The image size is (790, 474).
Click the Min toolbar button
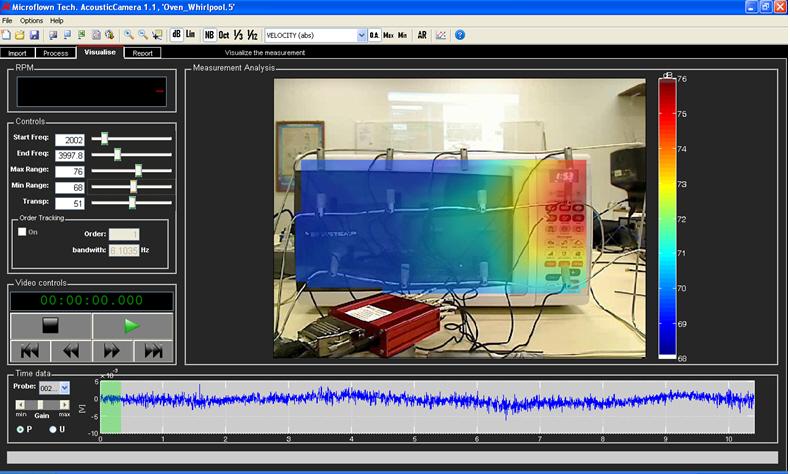point(402,35)
